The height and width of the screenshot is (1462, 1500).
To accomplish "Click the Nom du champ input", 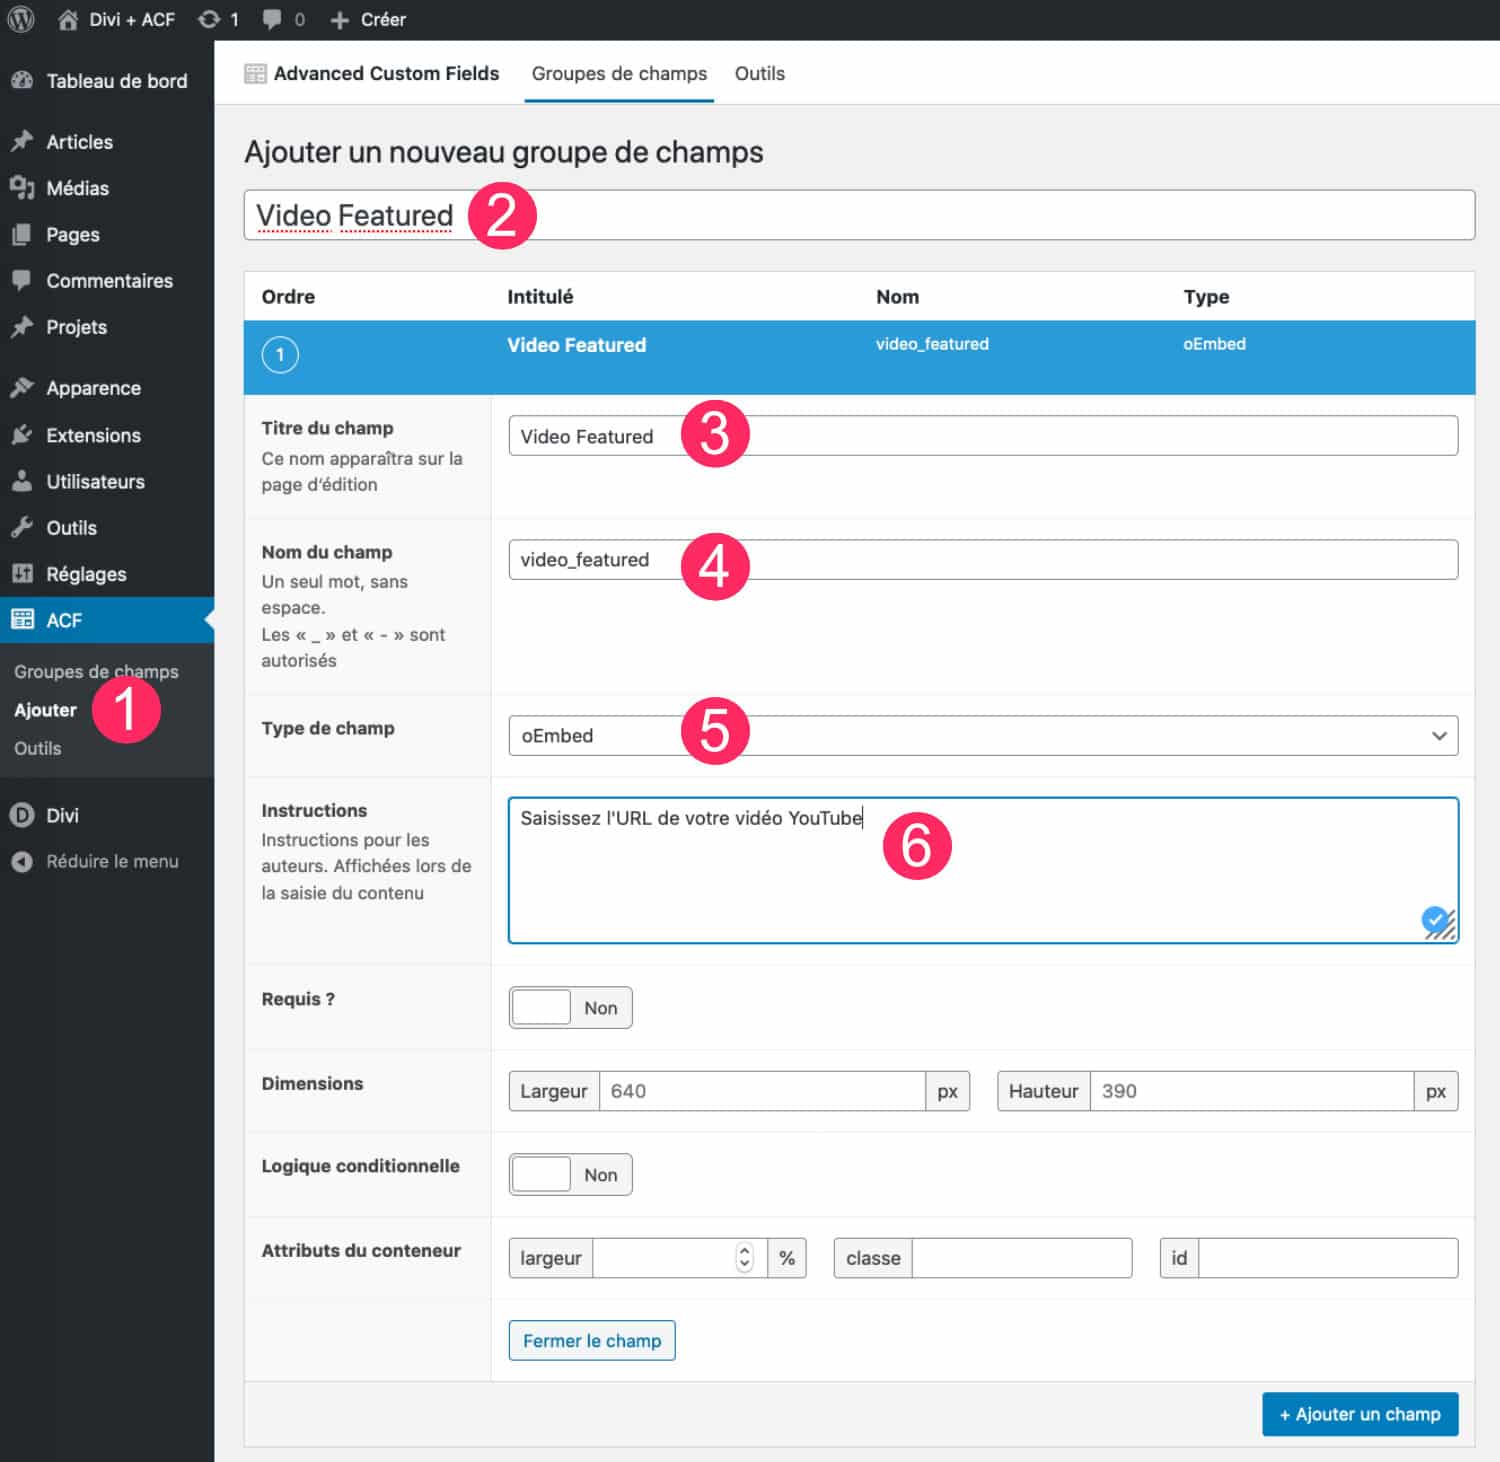I will (983, 559).
